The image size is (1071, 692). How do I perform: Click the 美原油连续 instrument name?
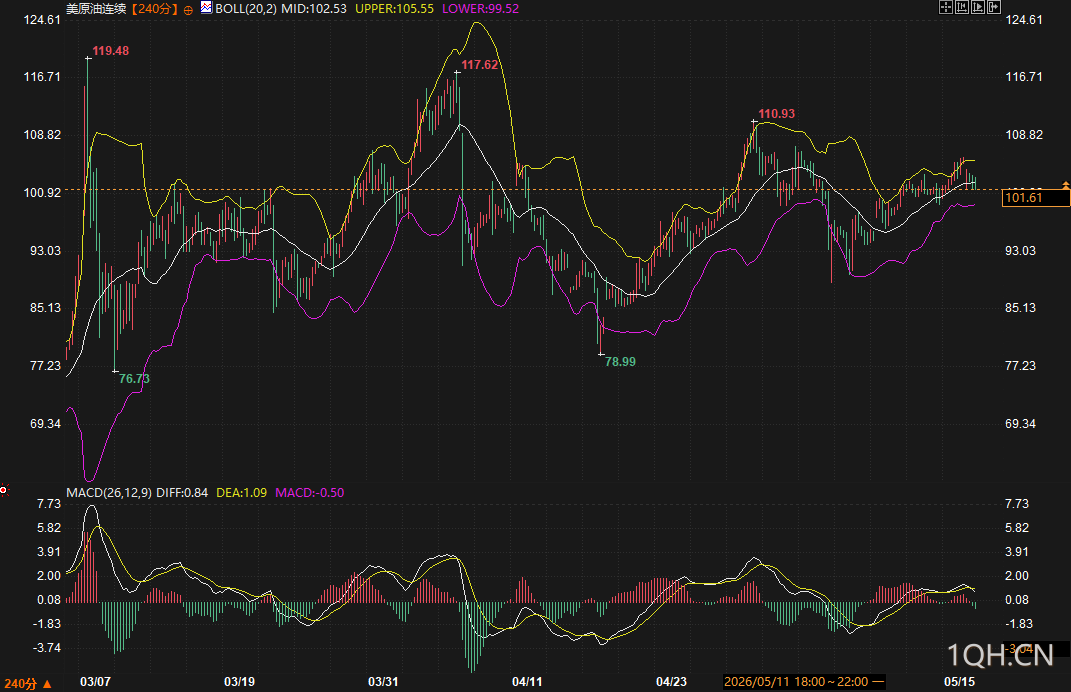click(x=96, y=9)
